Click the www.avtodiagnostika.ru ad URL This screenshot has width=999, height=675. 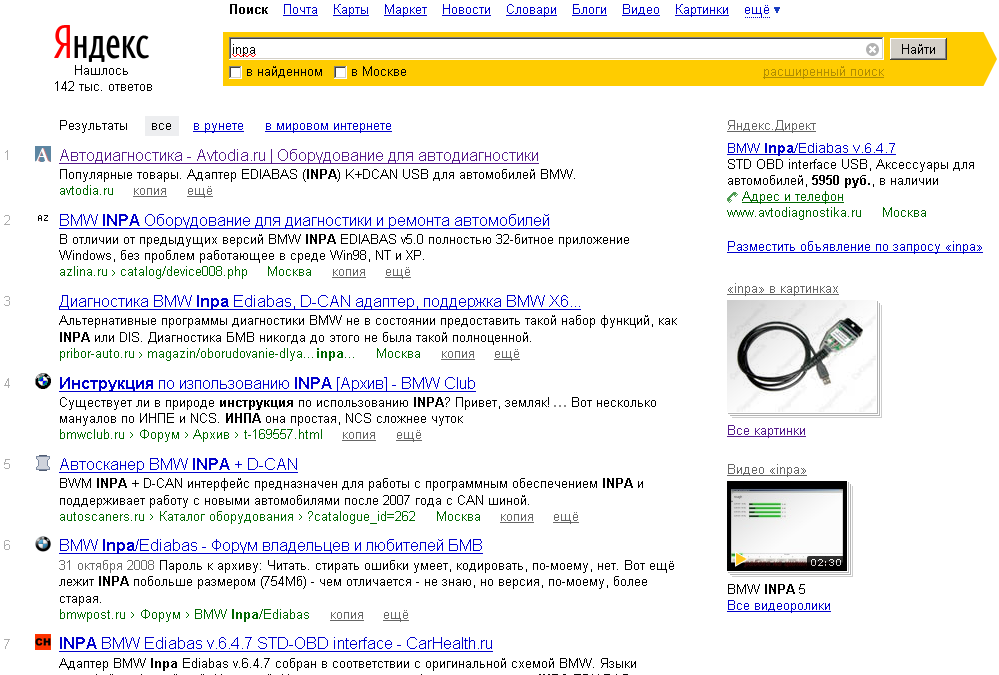point(794,212)
